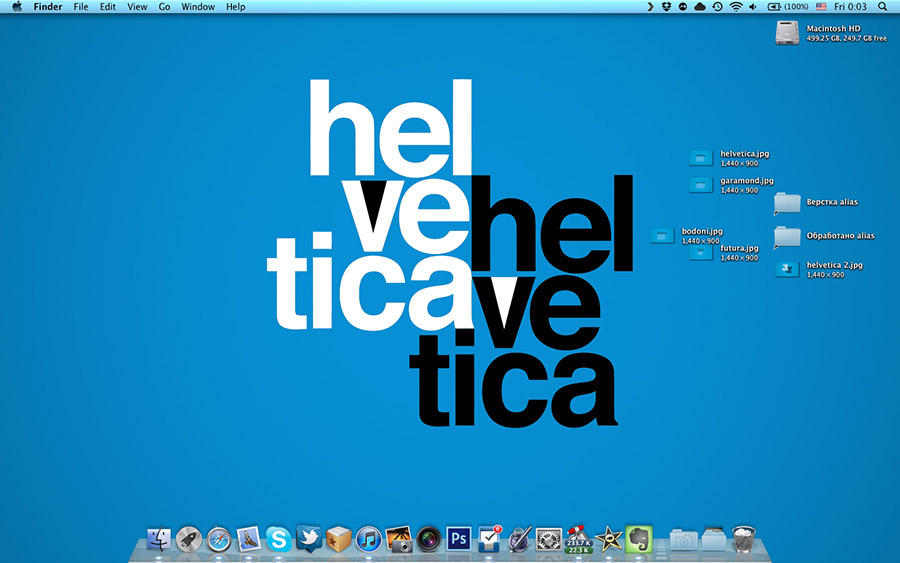Select bodoni.jpg on the desktop
The height and width of the screenshot is (563, 900).
point(662,236)
